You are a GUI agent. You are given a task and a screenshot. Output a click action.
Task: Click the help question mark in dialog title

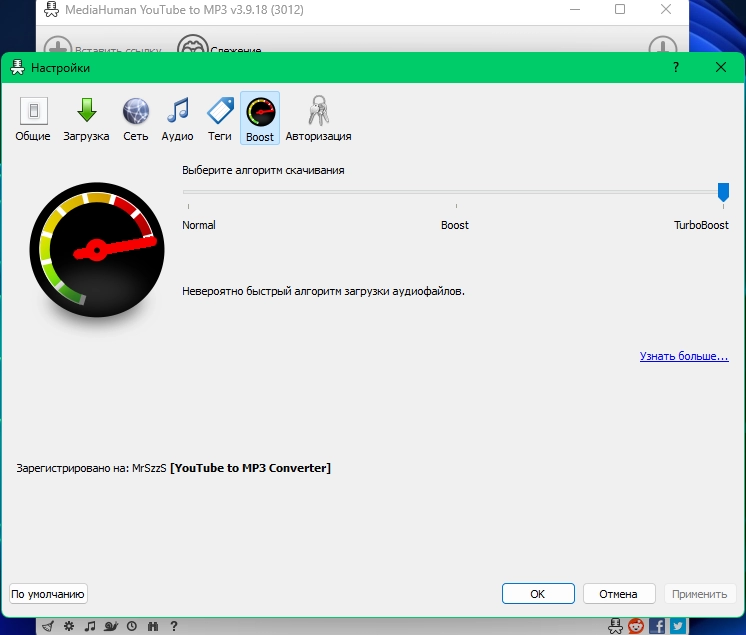pos(677,67)
